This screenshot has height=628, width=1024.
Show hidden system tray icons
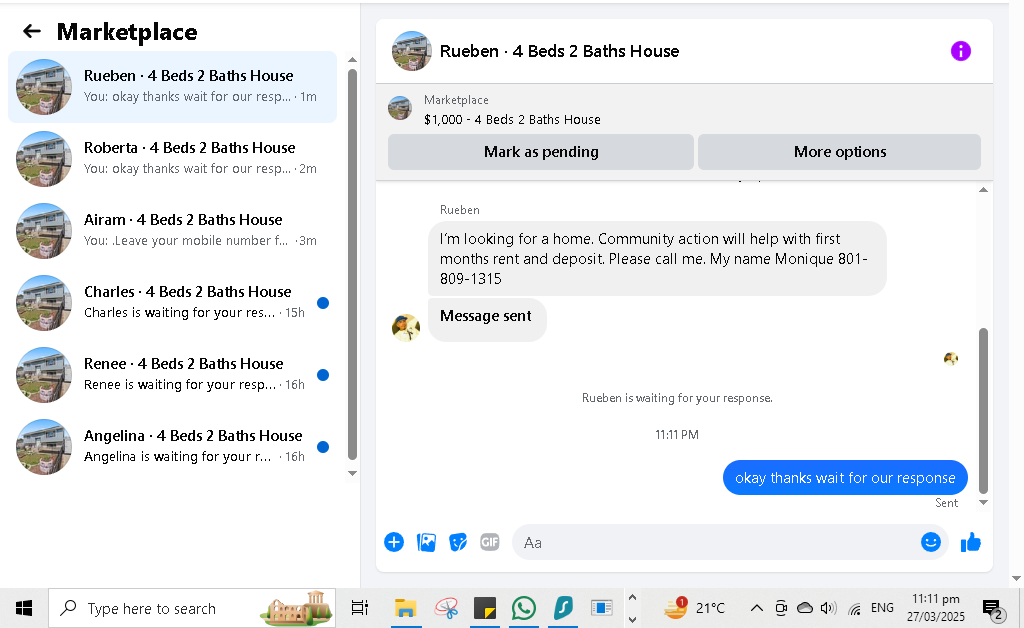click(x=756, y=608)
